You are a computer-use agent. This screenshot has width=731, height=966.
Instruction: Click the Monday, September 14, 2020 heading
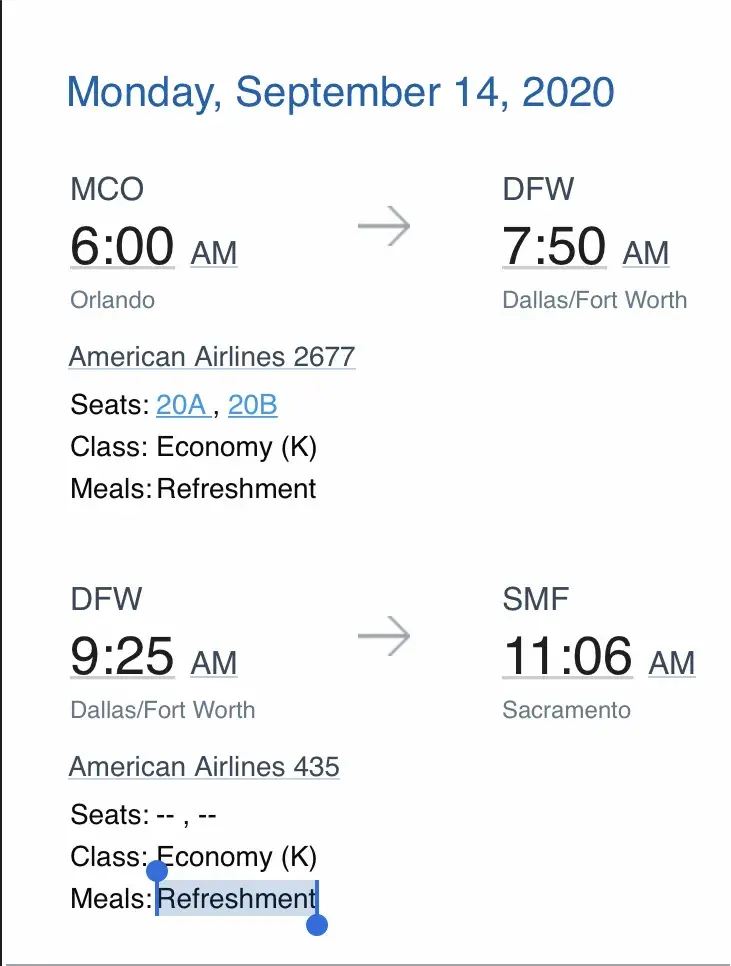340,92
